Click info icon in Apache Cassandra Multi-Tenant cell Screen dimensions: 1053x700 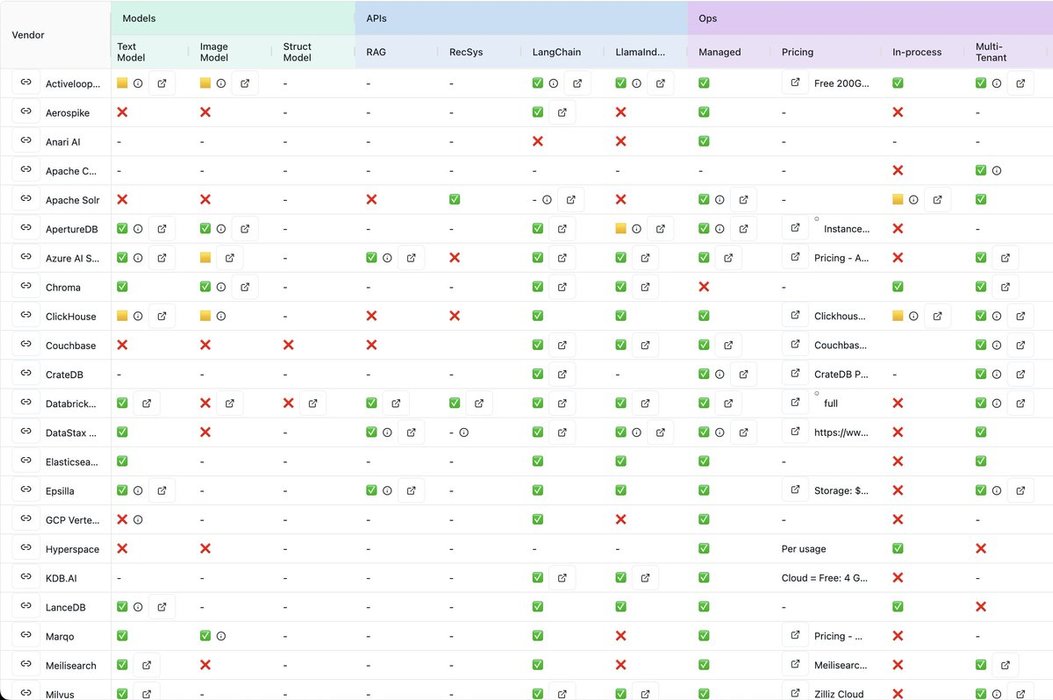(997, 171)
